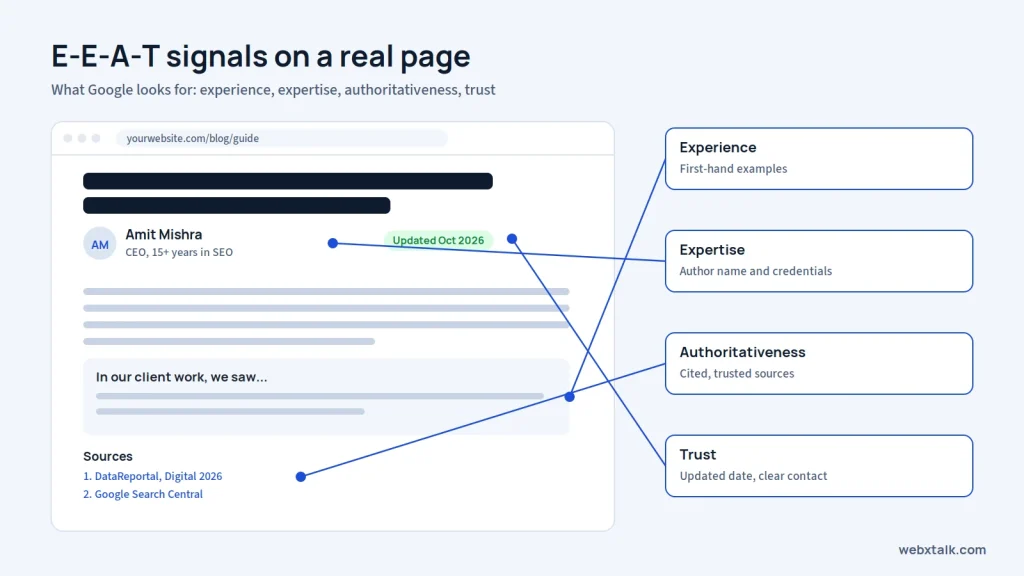Click the "CEO, 15+ years in SEO" byline
1024x576 pixels.
[x=179, y=252]
